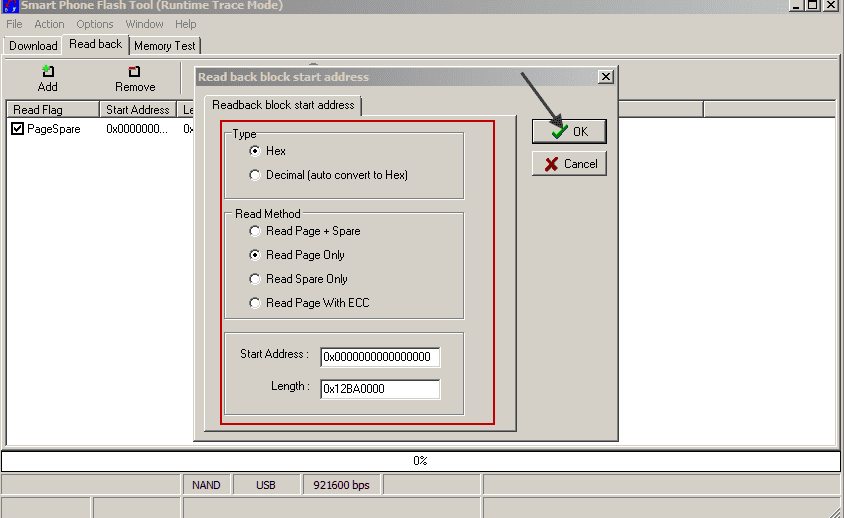Viewport: 844px width, 518px height.
Task: Click the USB status bar entry
Action: point(266,485)
